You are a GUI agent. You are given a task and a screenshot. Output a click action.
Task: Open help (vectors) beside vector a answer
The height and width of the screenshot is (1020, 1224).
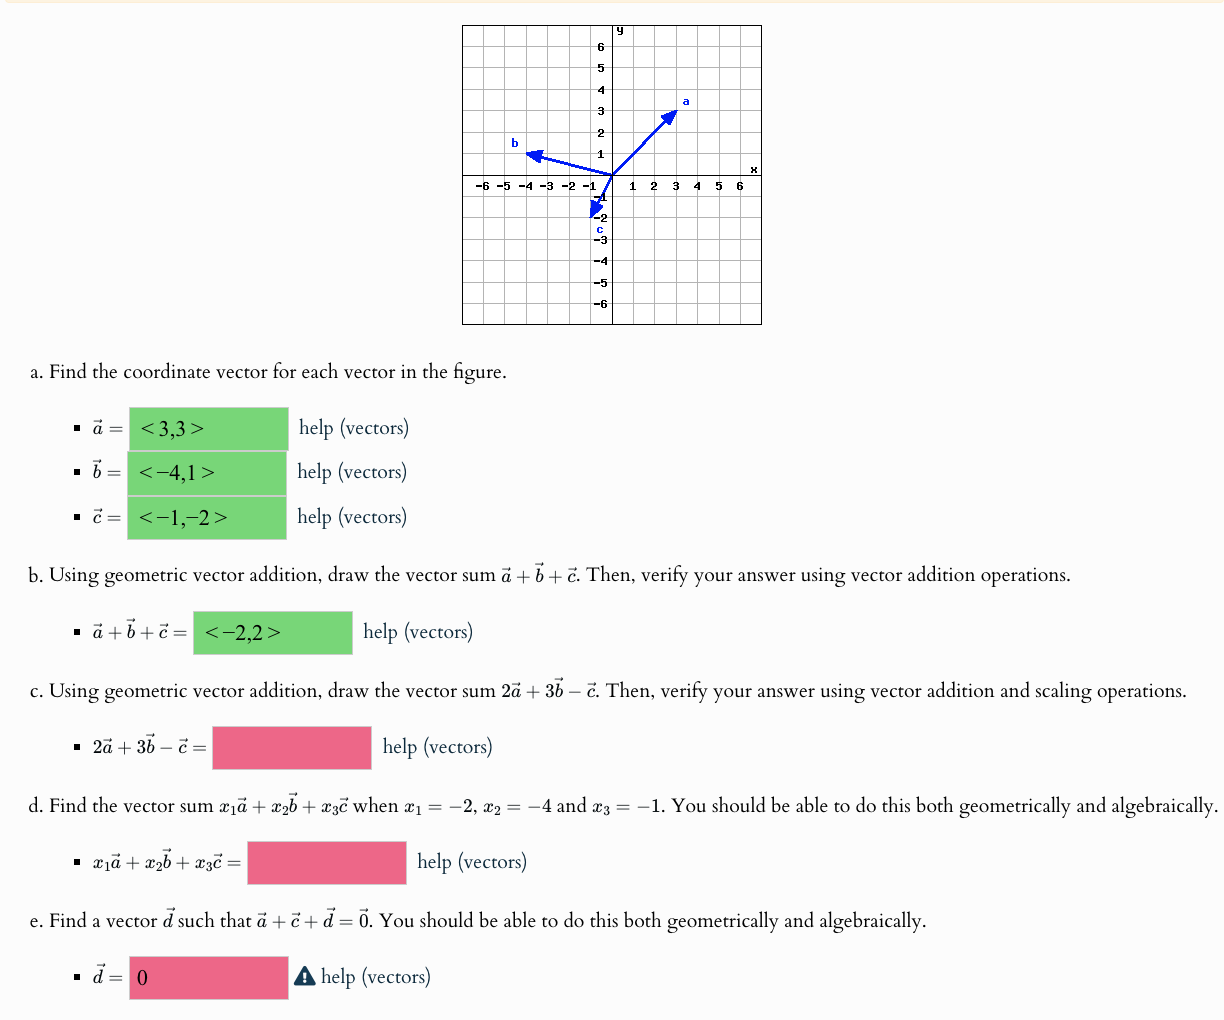[x=353, y=427]
